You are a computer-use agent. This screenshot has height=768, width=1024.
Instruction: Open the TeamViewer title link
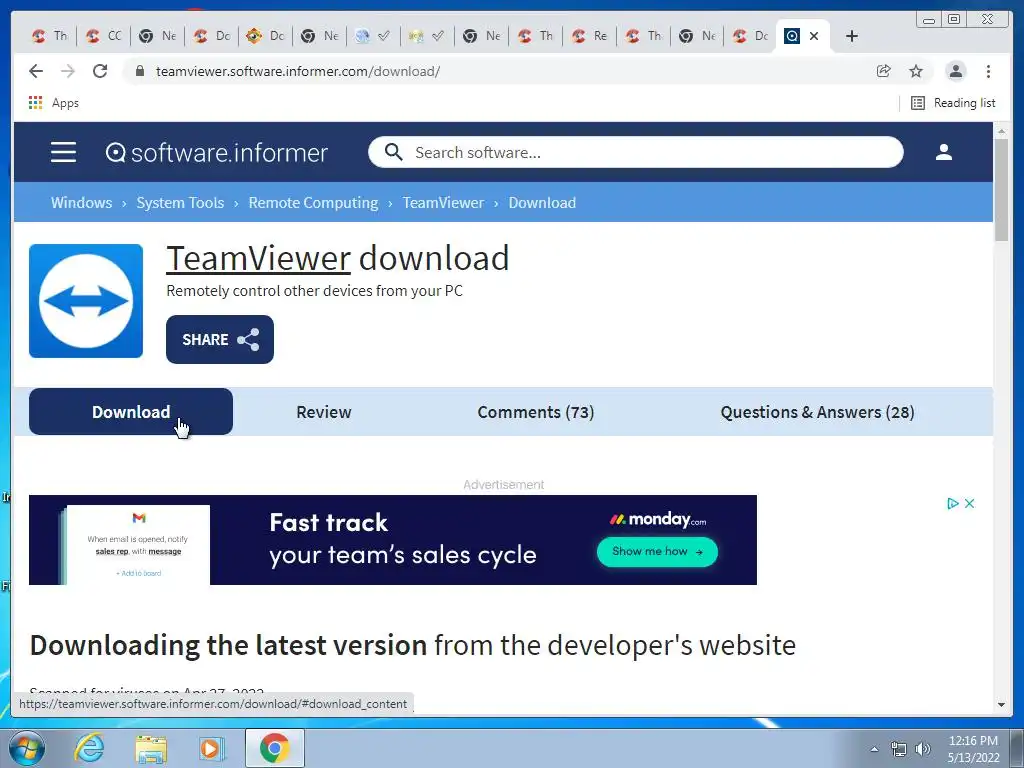pyautogui.click(x=259, y=258)
